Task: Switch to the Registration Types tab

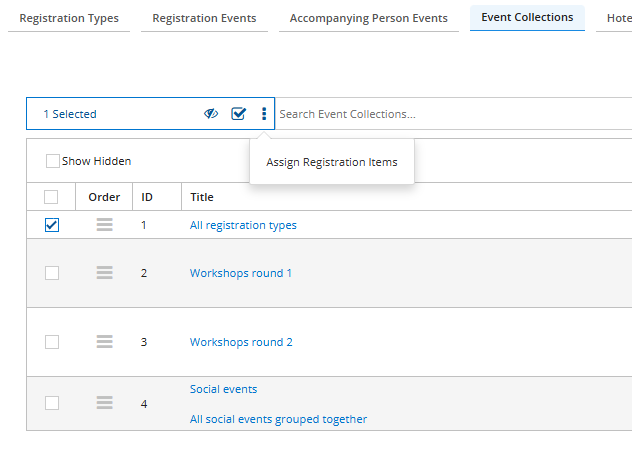Action: pyautogui.click(x=69, y=19)
